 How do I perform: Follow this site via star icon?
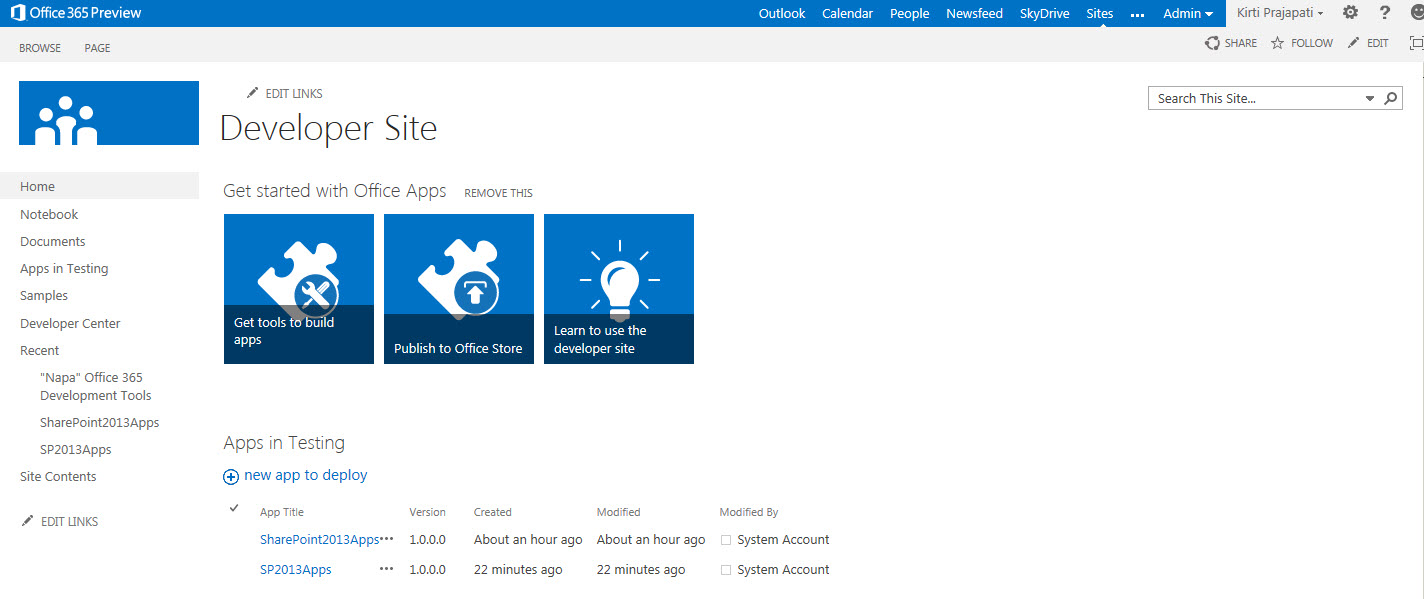pyautogui.click(x=1277, y=43)
